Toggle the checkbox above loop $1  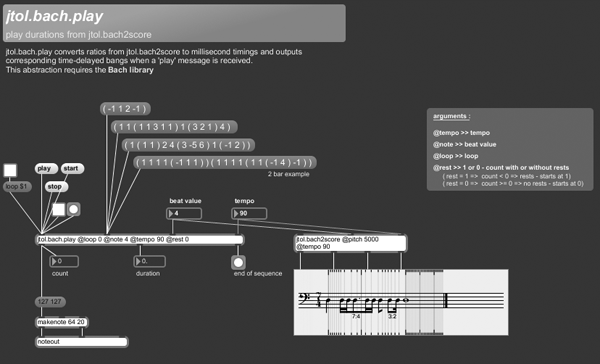[x=10, y=170]
